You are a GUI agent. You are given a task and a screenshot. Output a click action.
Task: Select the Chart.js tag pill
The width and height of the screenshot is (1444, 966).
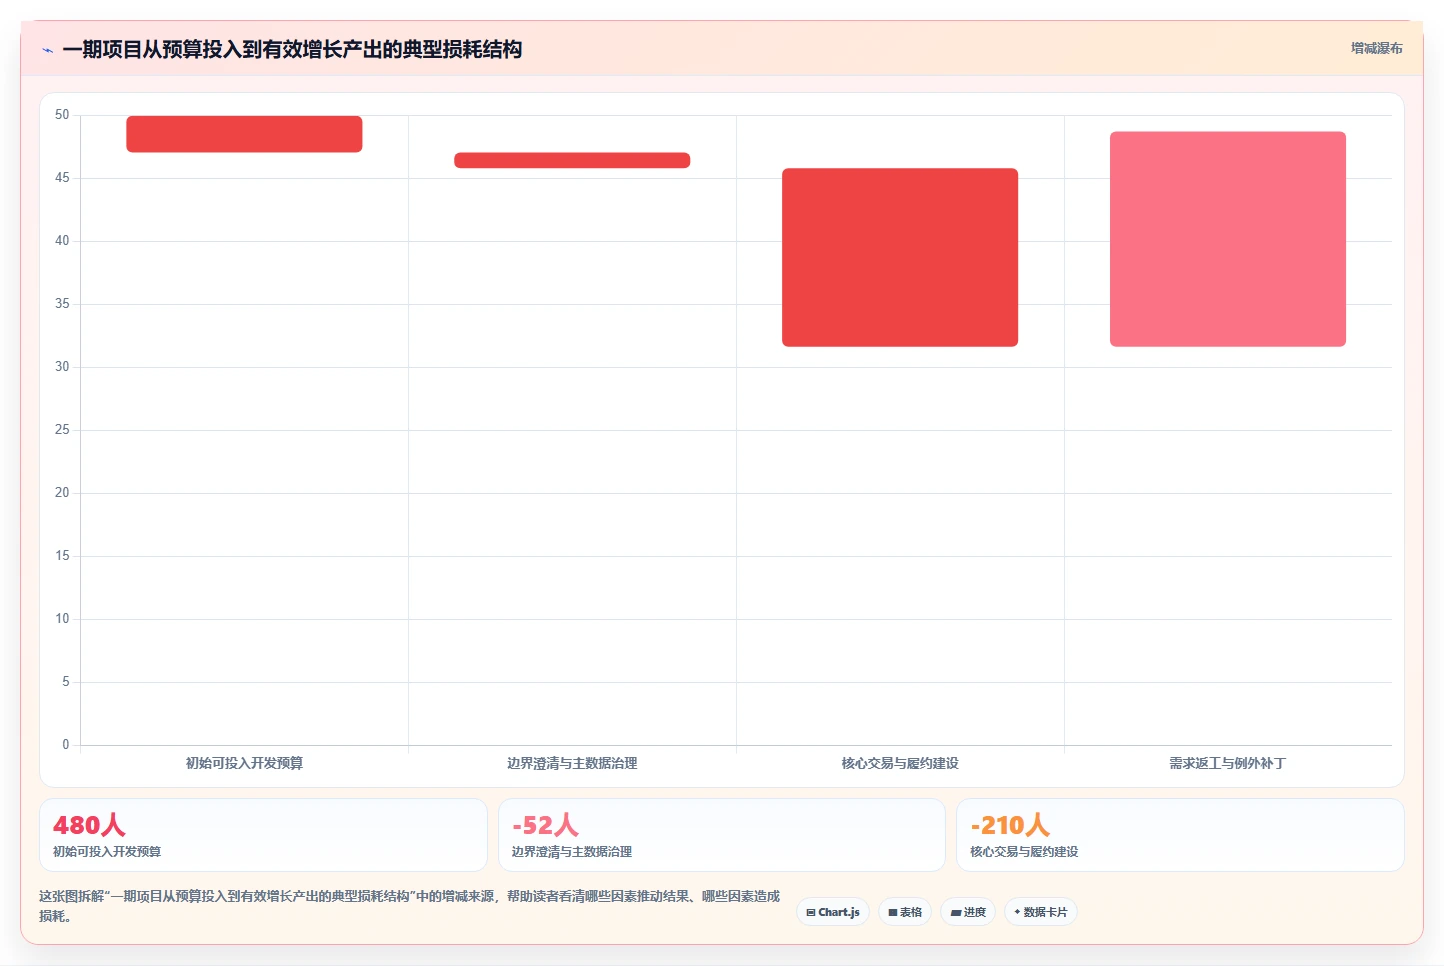(833, 912)
